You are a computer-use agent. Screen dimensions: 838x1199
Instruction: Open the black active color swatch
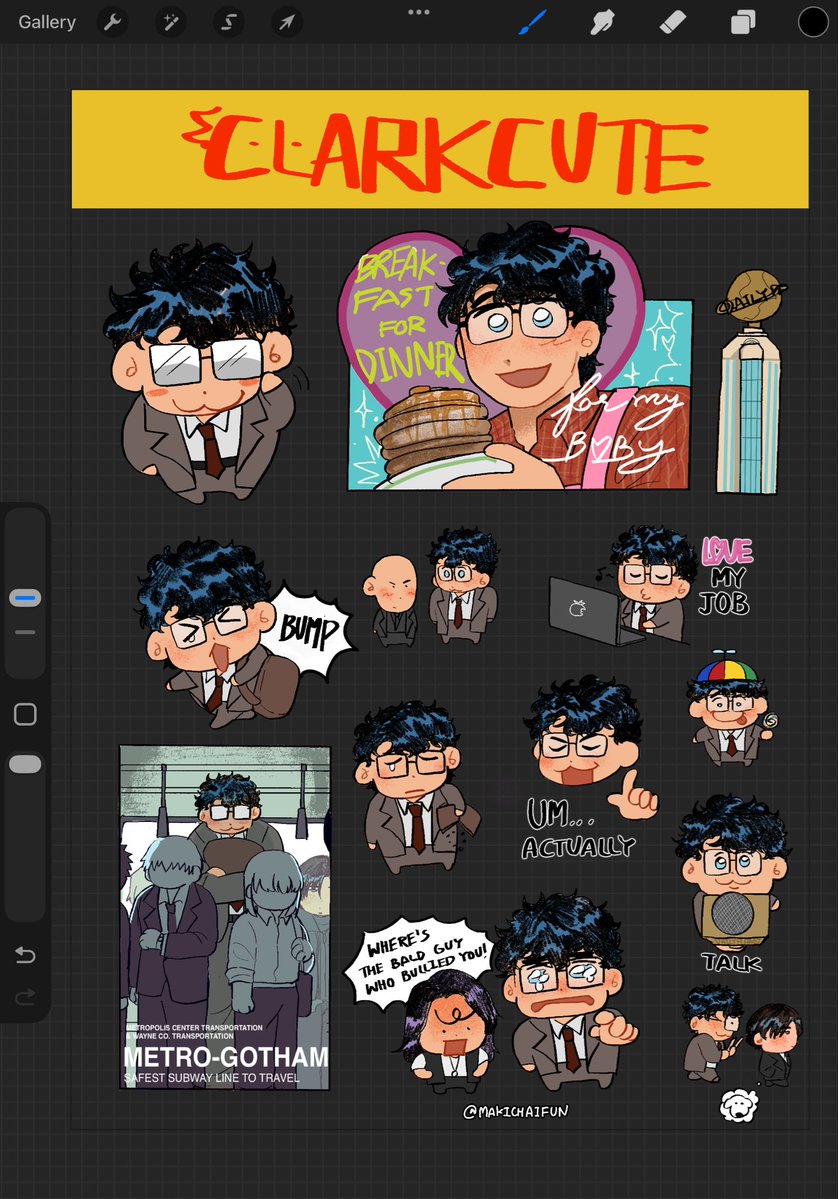pos(813,22)
